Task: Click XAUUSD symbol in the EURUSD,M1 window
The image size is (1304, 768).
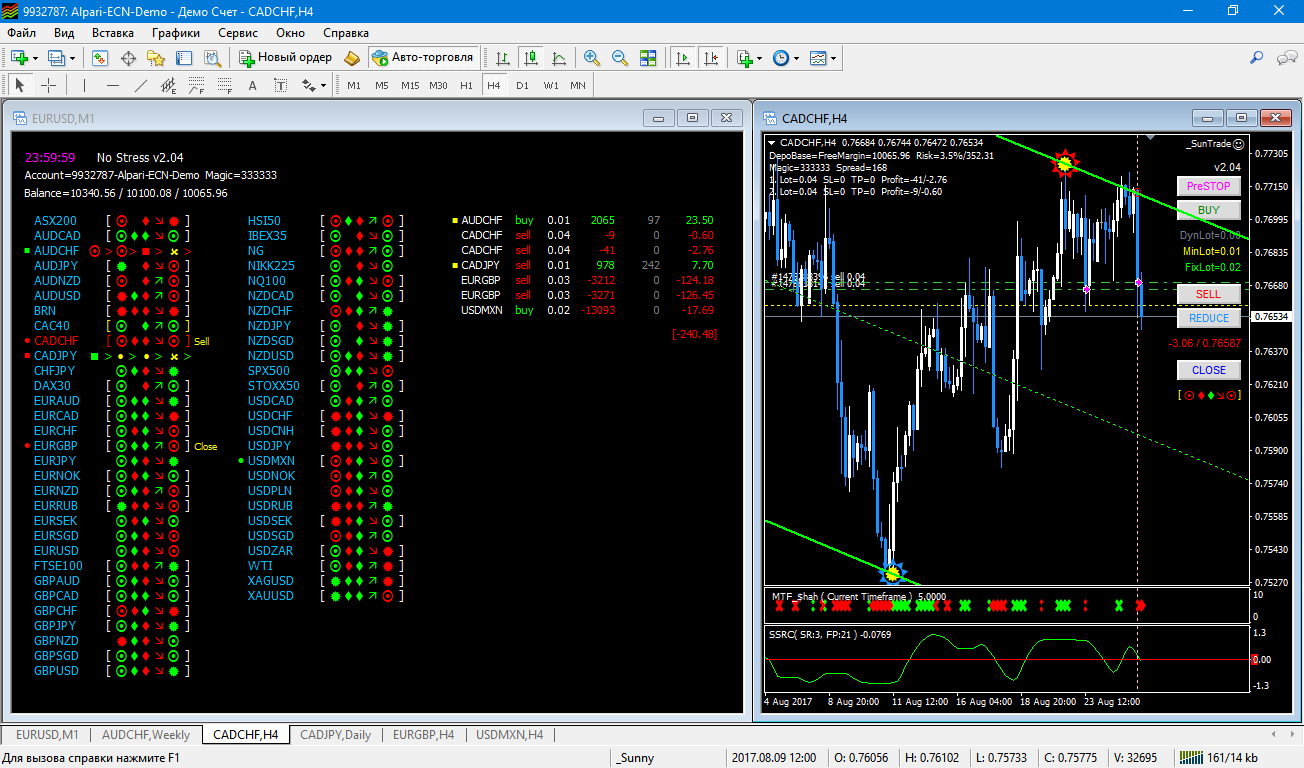Action: 271,595
